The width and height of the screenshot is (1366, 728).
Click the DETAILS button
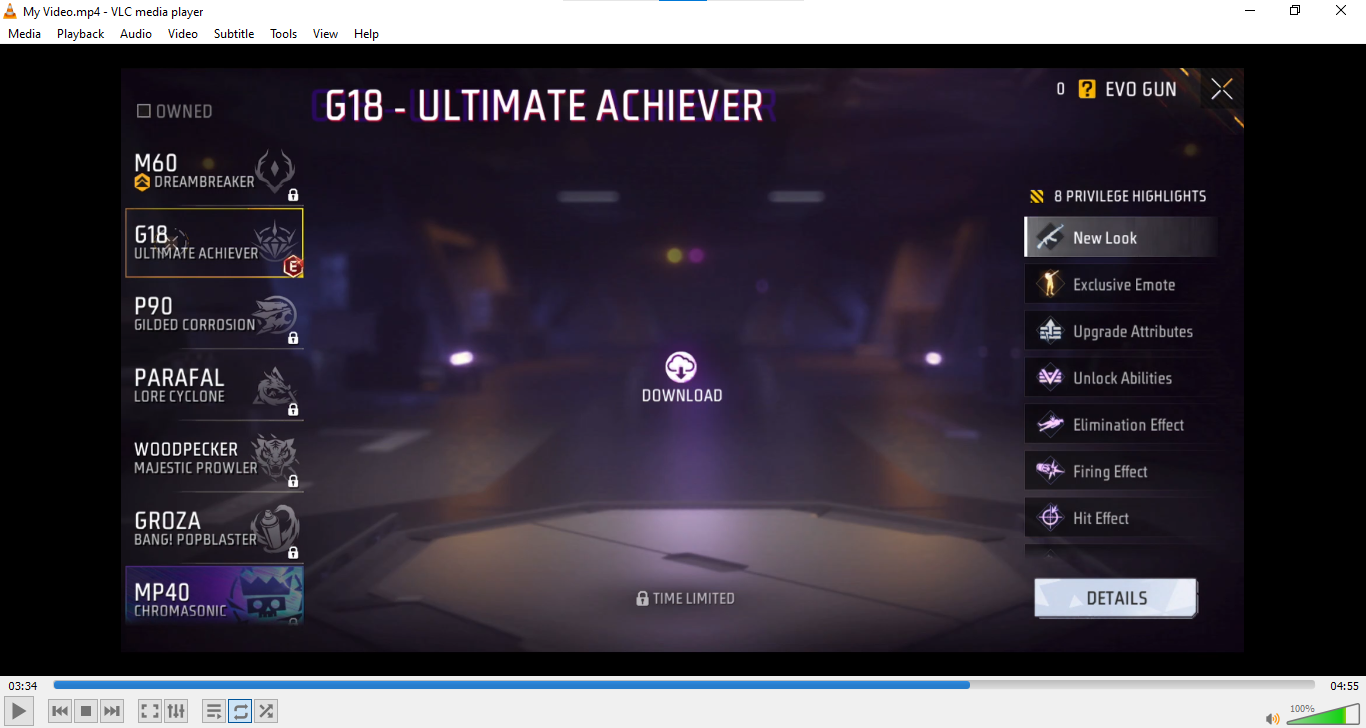click(x=1116, y=598)
